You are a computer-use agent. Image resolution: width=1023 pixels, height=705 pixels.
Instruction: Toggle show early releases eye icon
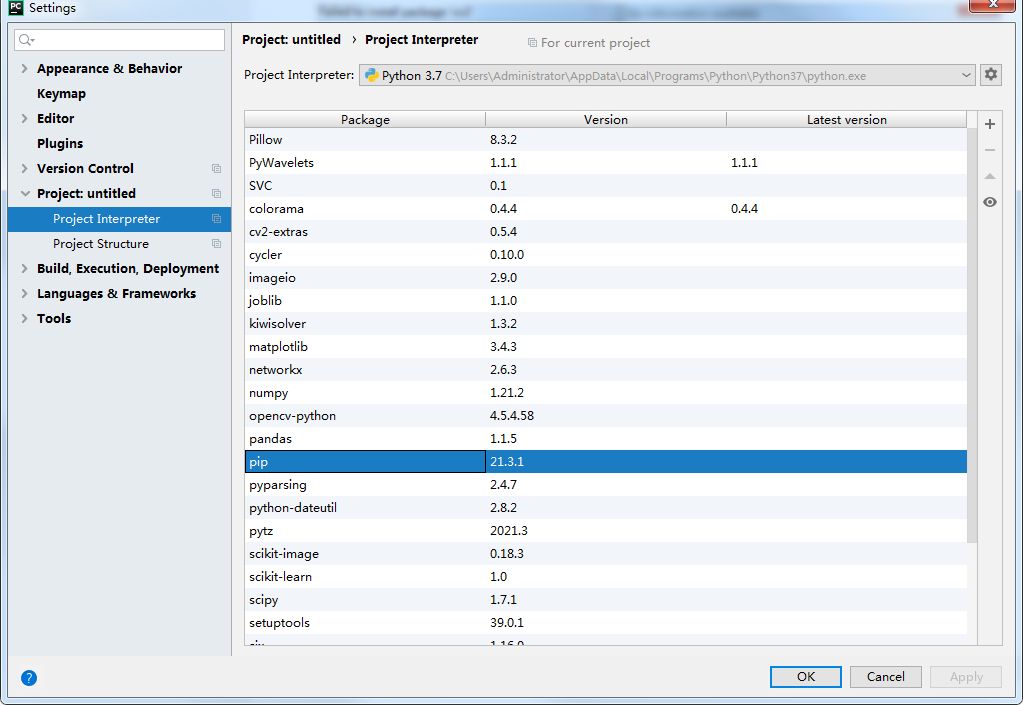tap(990, 202)
